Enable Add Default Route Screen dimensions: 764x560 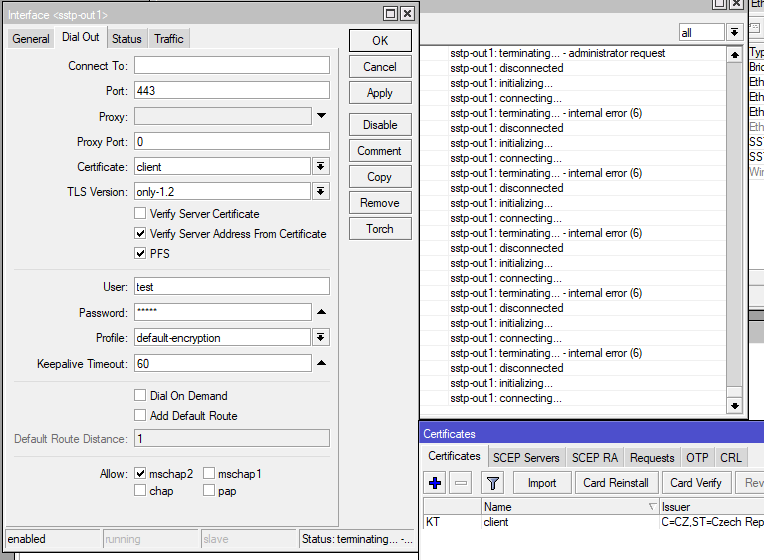[140, 415]
